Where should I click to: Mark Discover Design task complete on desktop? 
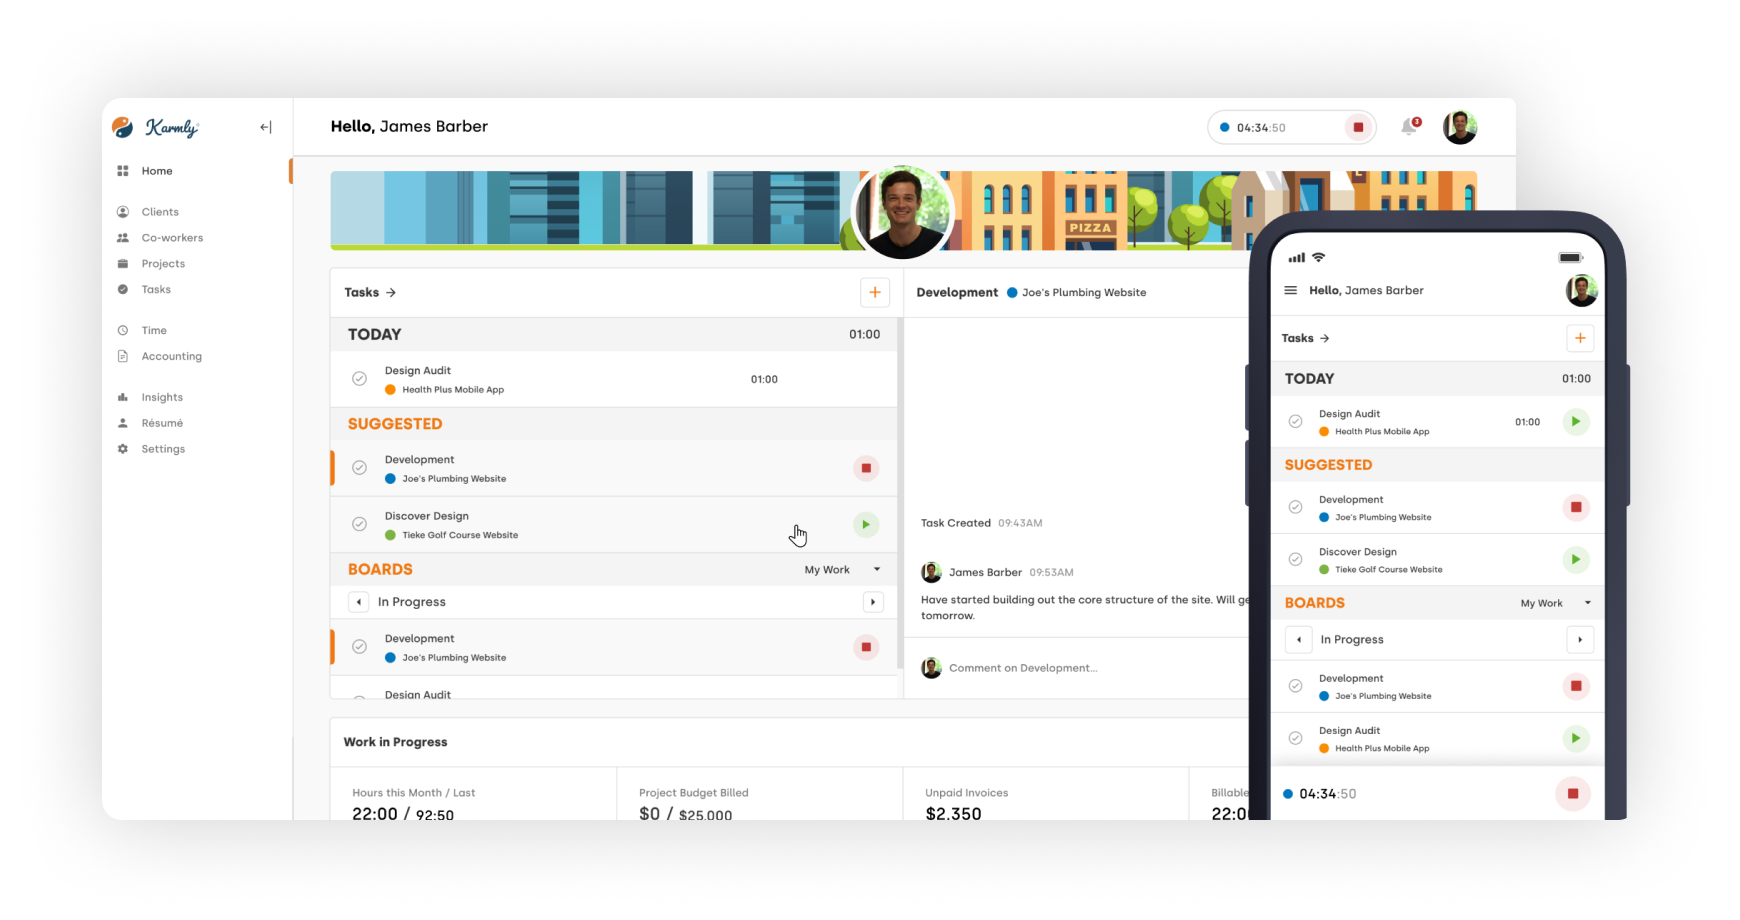click(359, 524)
